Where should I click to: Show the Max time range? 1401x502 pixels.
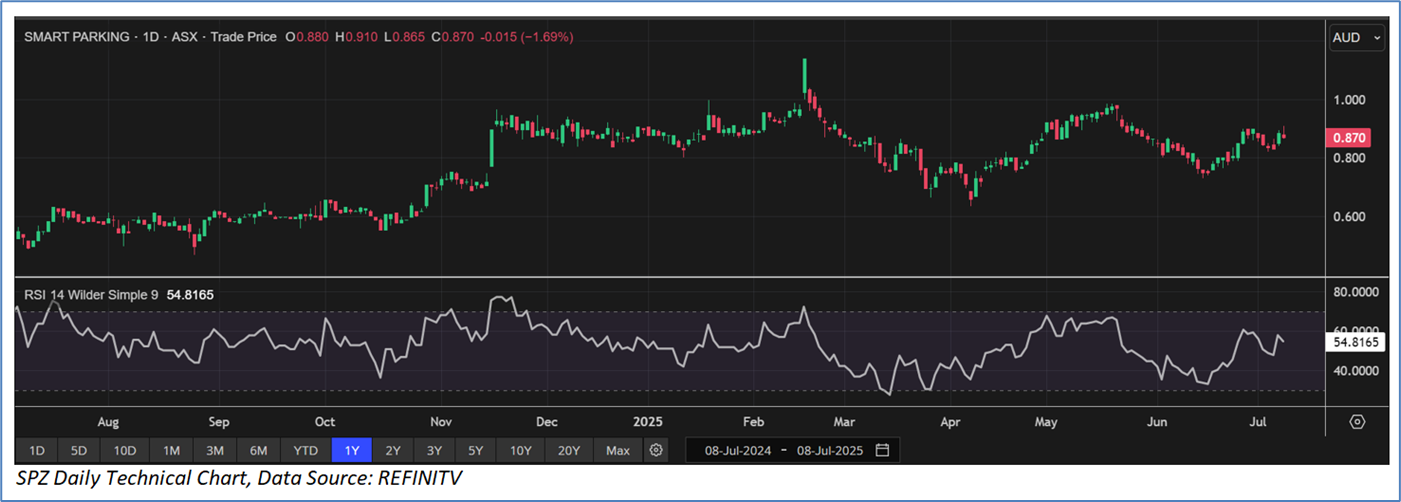coord(618,450)
